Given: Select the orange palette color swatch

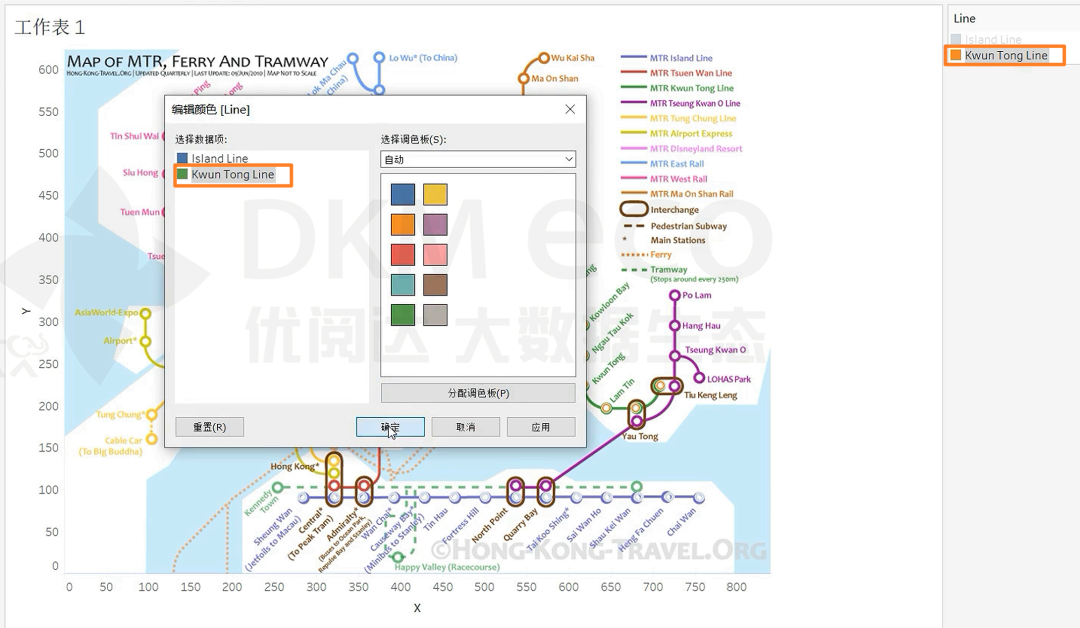Looking at the screenshot, I should point(403,224).
